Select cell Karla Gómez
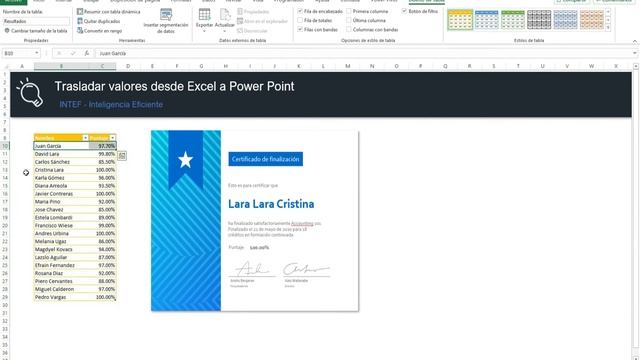Screen dimensions: 640x360 [x=61, y=178]
